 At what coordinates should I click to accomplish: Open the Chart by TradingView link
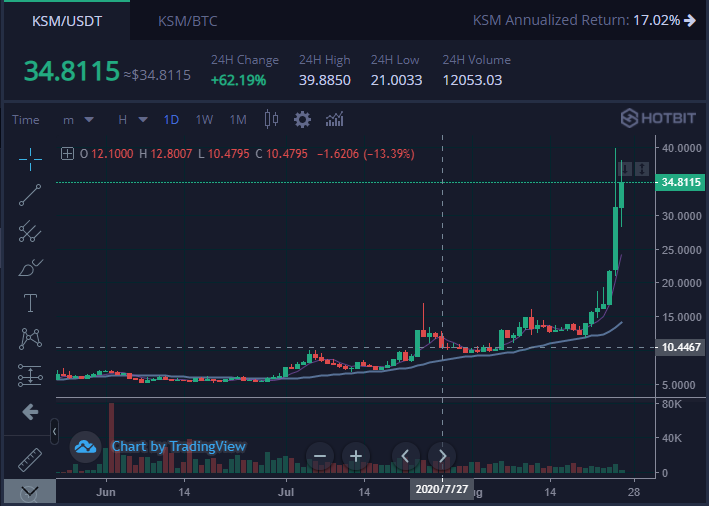(x=179, y=447)
